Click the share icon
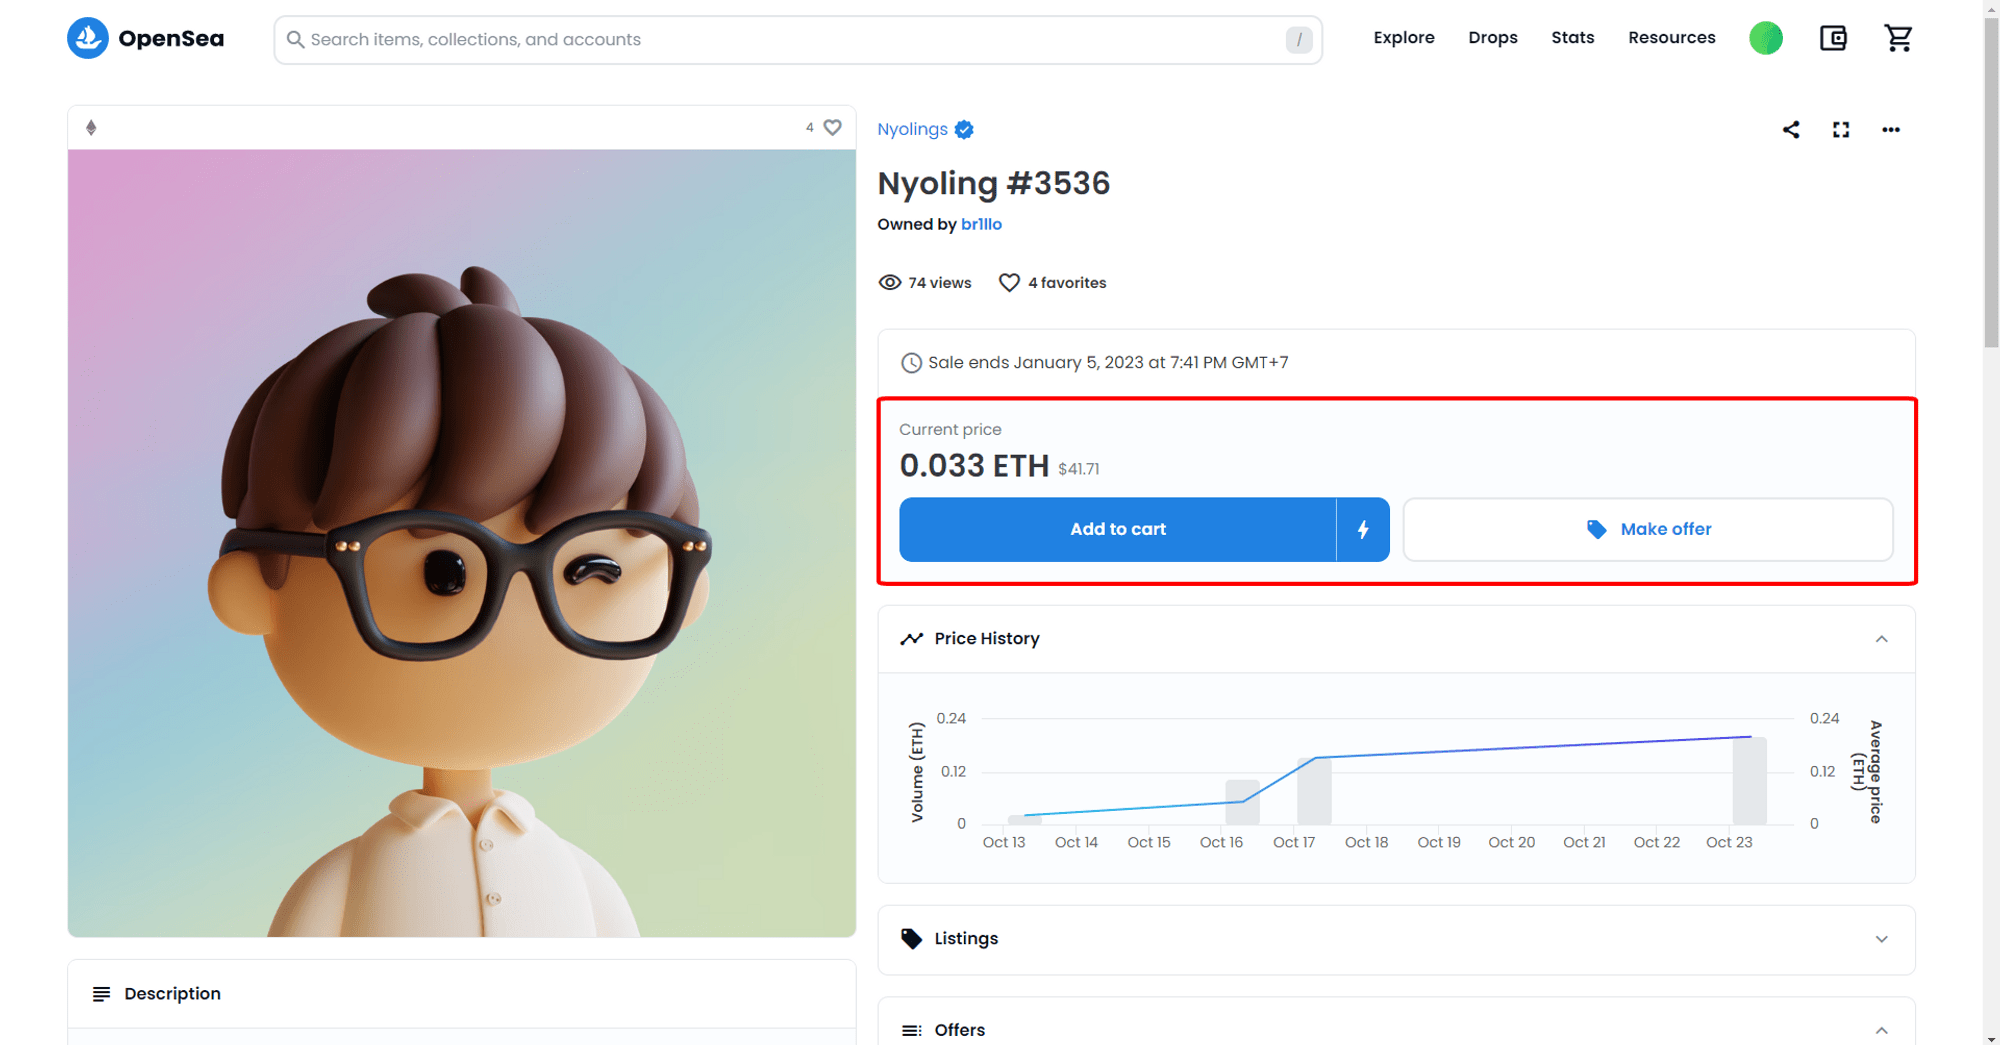This screenshot has width=2000, height=1045. tap(1791, 130)
